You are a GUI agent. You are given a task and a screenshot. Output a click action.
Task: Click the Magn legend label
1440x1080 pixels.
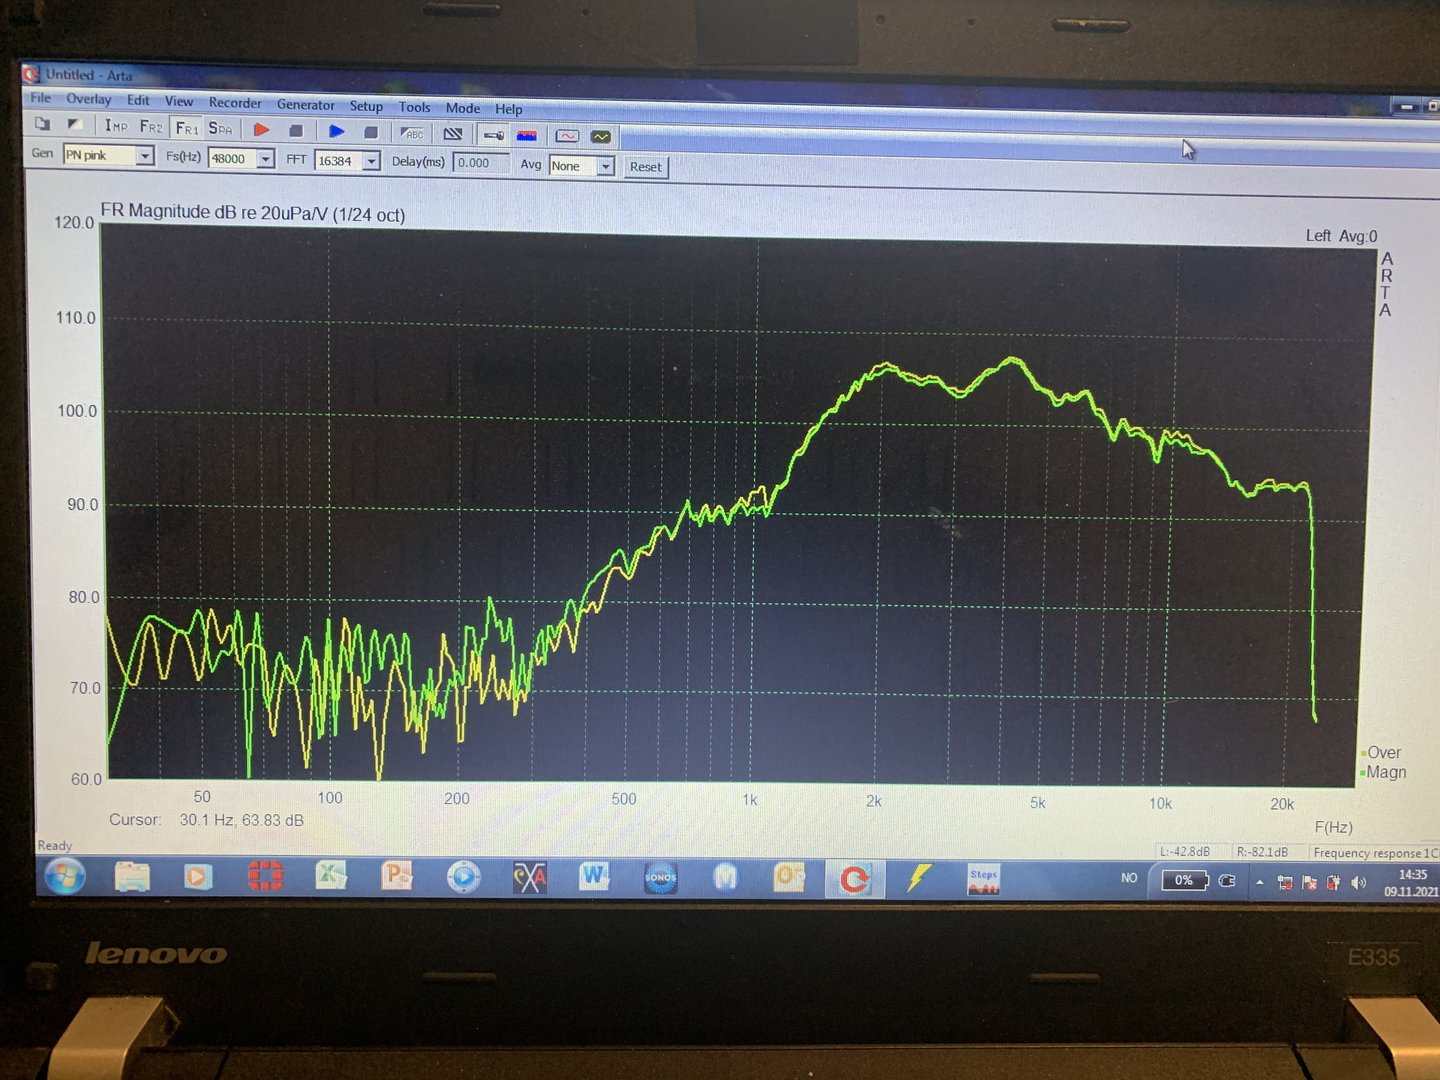coord(1386,772)
